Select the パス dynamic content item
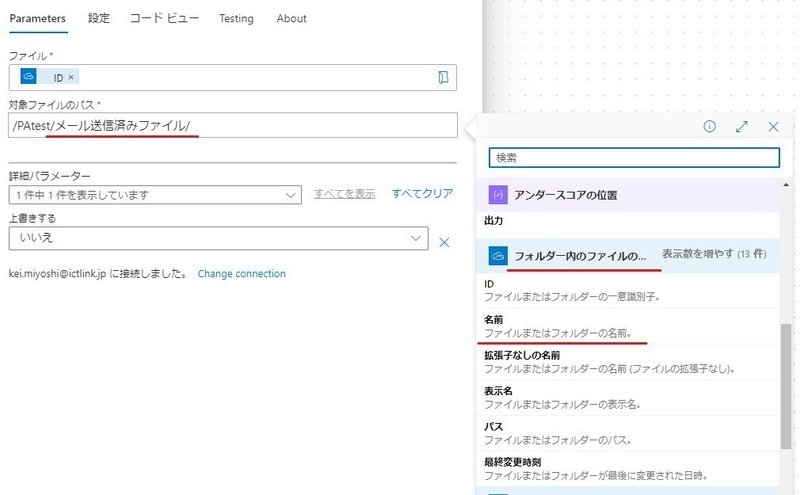Viewport: 800px width, 495px height. coord(628,433)
